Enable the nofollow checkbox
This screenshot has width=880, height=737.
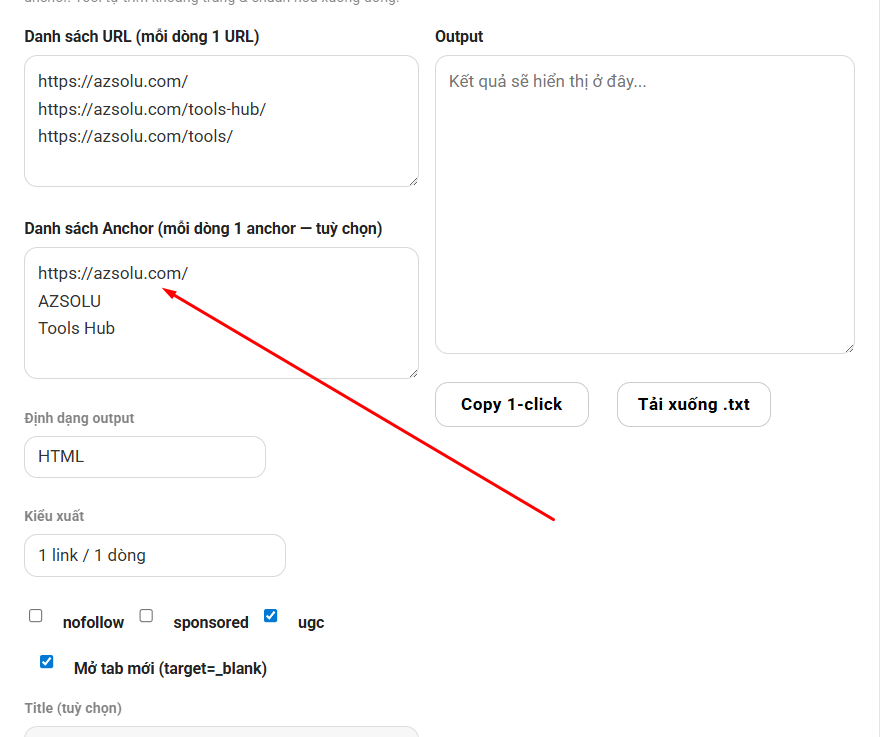coord(35,616)
